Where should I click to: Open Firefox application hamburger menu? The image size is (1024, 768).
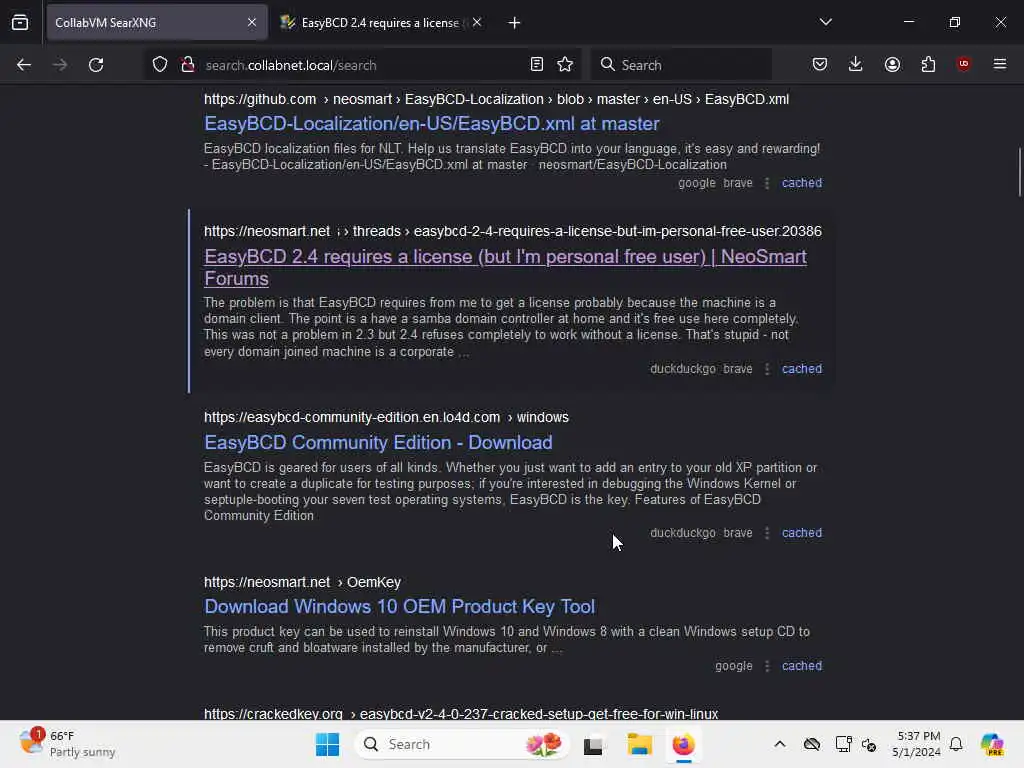click(1000, 64)
